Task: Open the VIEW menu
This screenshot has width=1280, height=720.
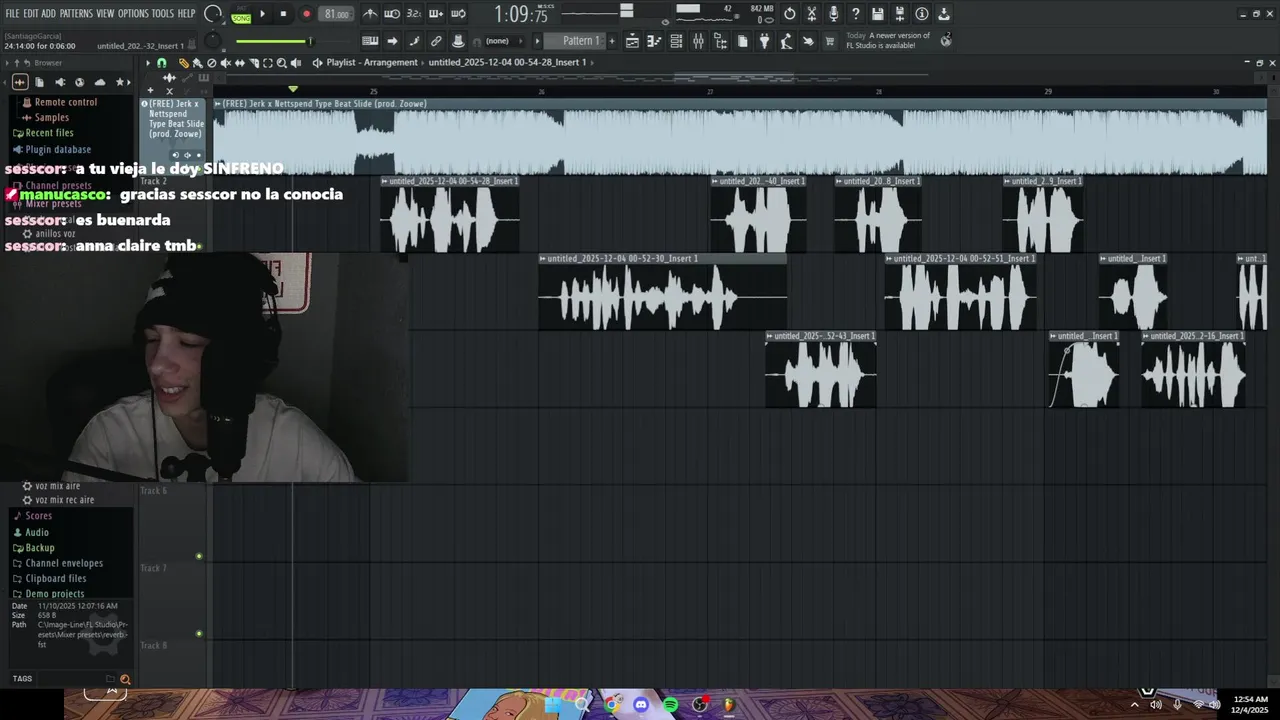Action: [x=105, y=14]
